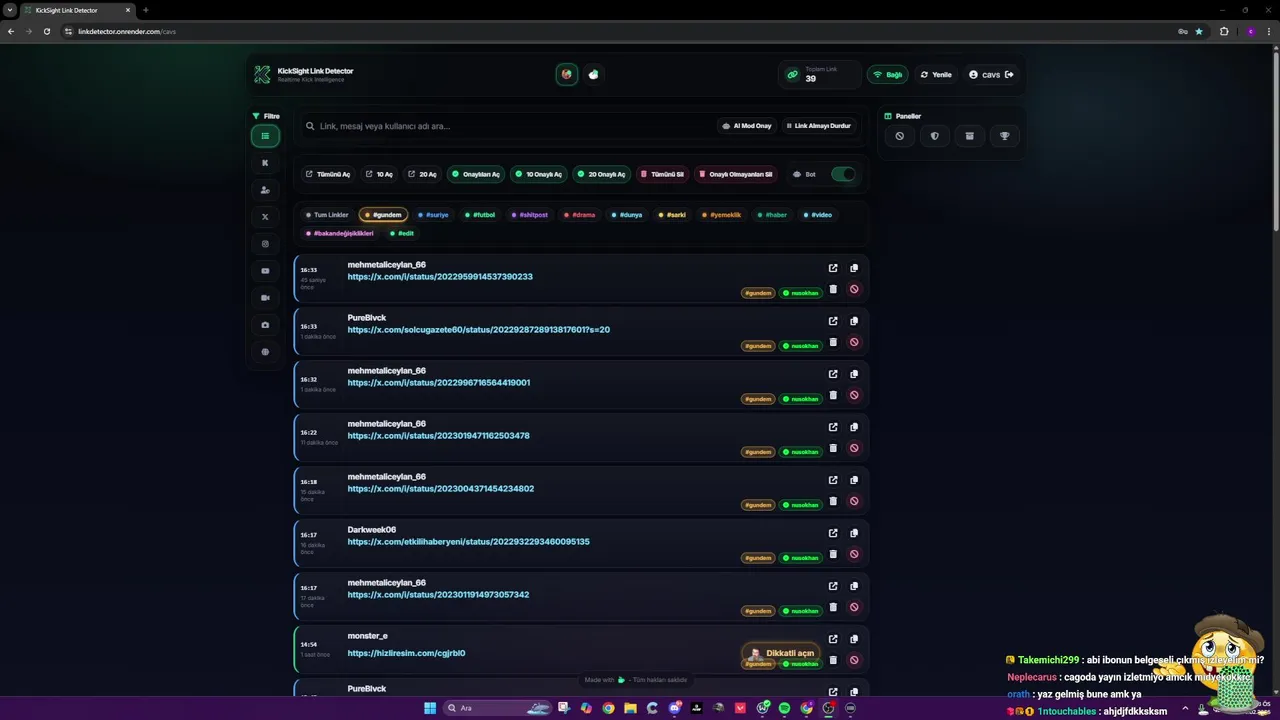Select the #dunya category tab
This screenshot has width=1280, height=720.
click(627, 215)
